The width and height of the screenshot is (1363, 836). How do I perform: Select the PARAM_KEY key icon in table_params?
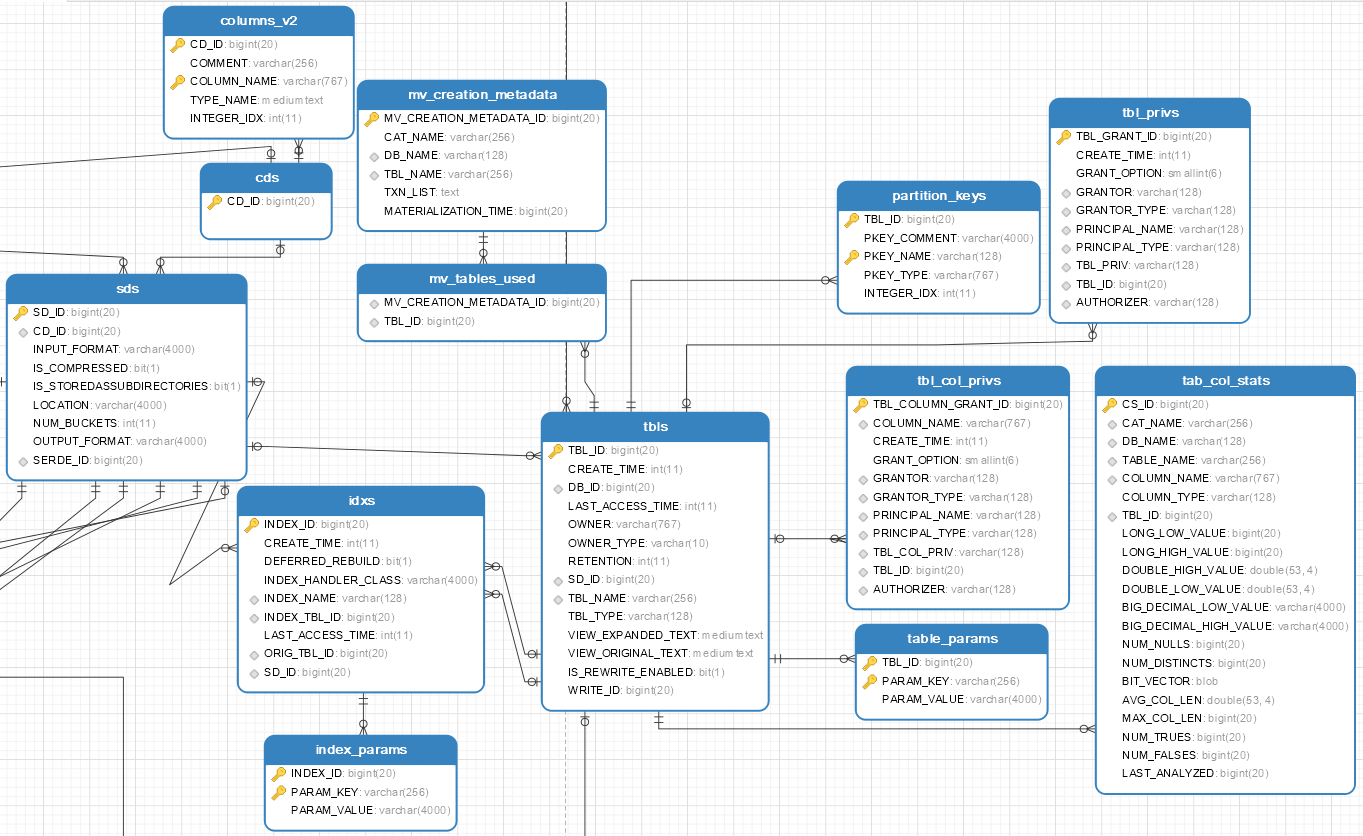coord(870,680)
